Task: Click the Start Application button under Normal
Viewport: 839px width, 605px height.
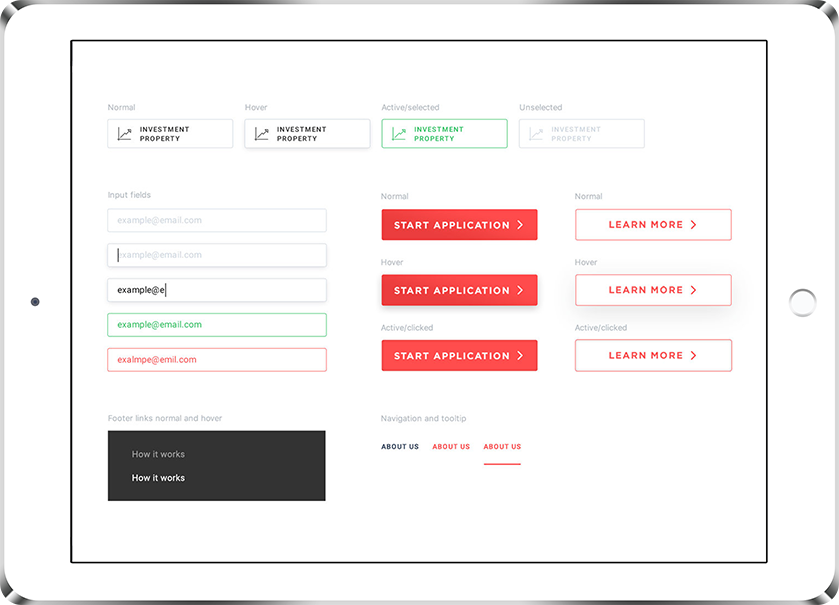Action: click(459, 225)
